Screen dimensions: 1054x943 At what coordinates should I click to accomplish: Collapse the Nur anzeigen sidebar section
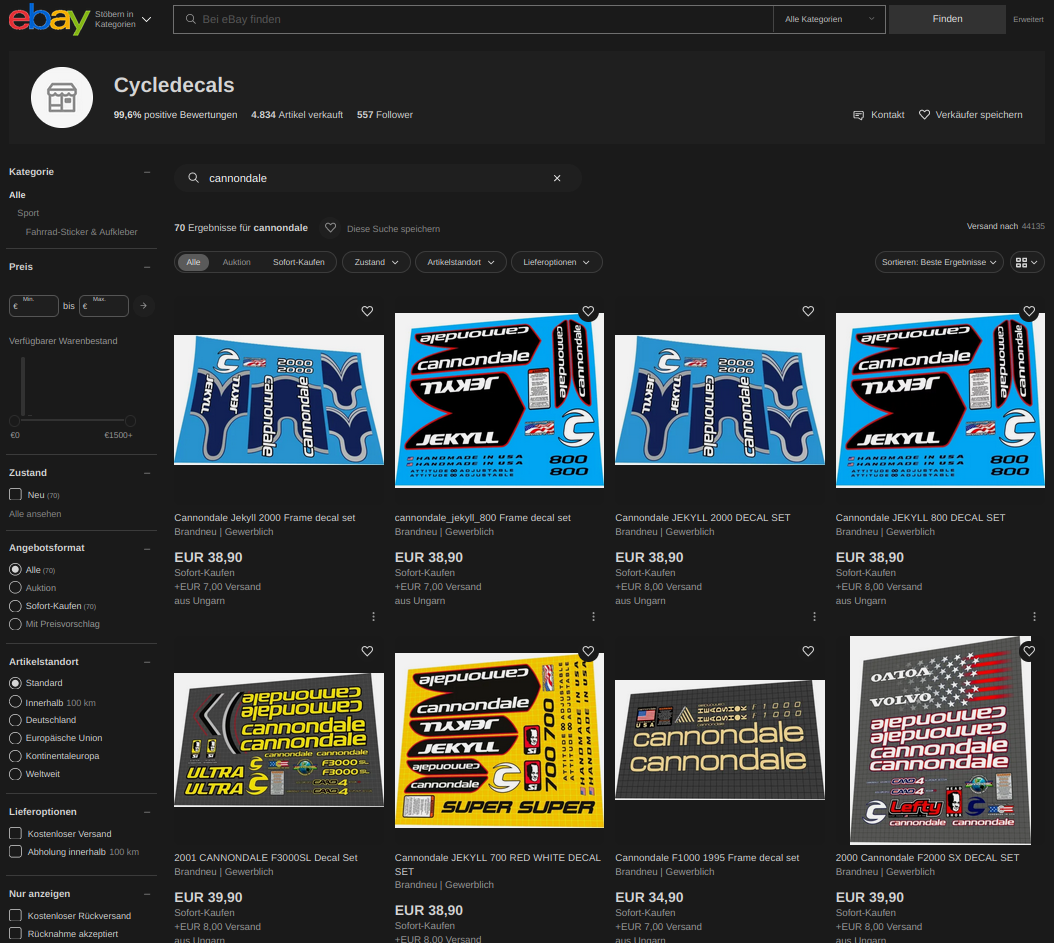(147, 894)
